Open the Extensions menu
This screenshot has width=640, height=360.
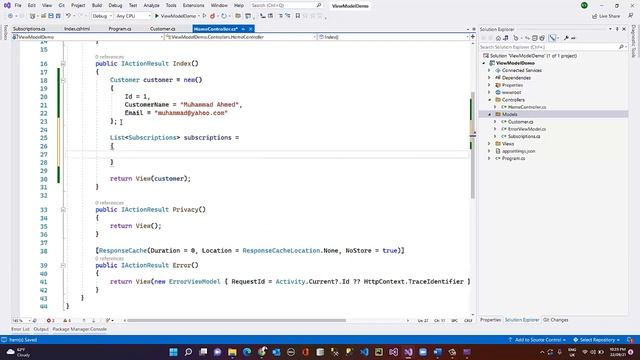tap(193, 6)
